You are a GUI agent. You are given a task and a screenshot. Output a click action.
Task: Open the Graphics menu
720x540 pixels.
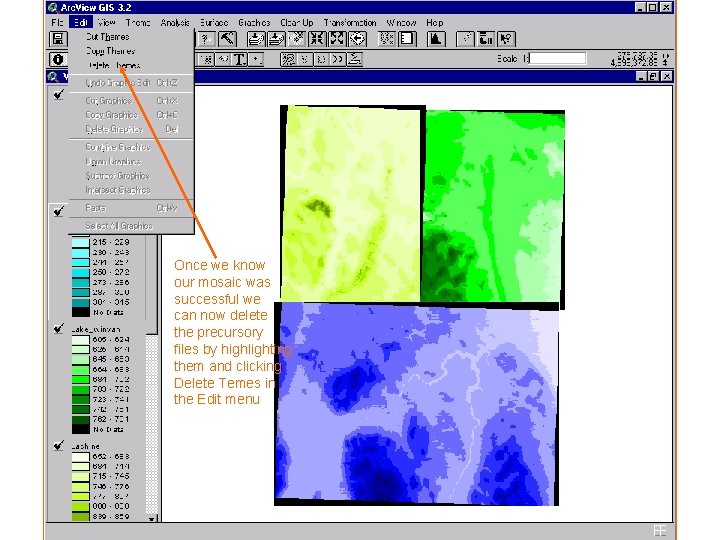coord(254,22)
